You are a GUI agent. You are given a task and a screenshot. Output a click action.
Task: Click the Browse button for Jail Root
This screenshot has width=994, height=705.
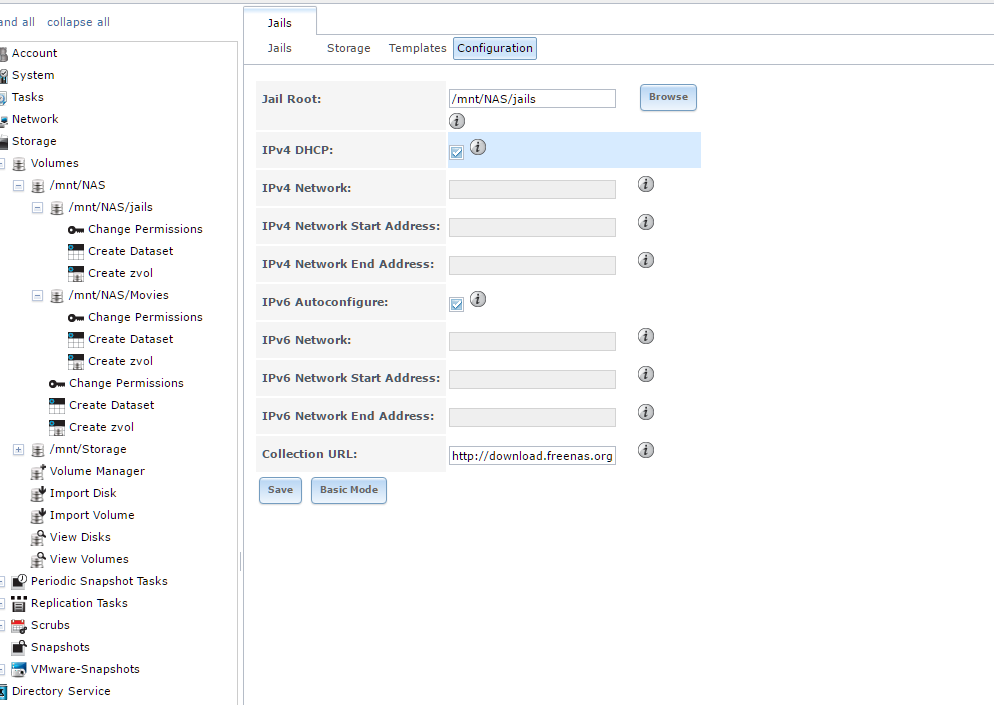point(668,97)
